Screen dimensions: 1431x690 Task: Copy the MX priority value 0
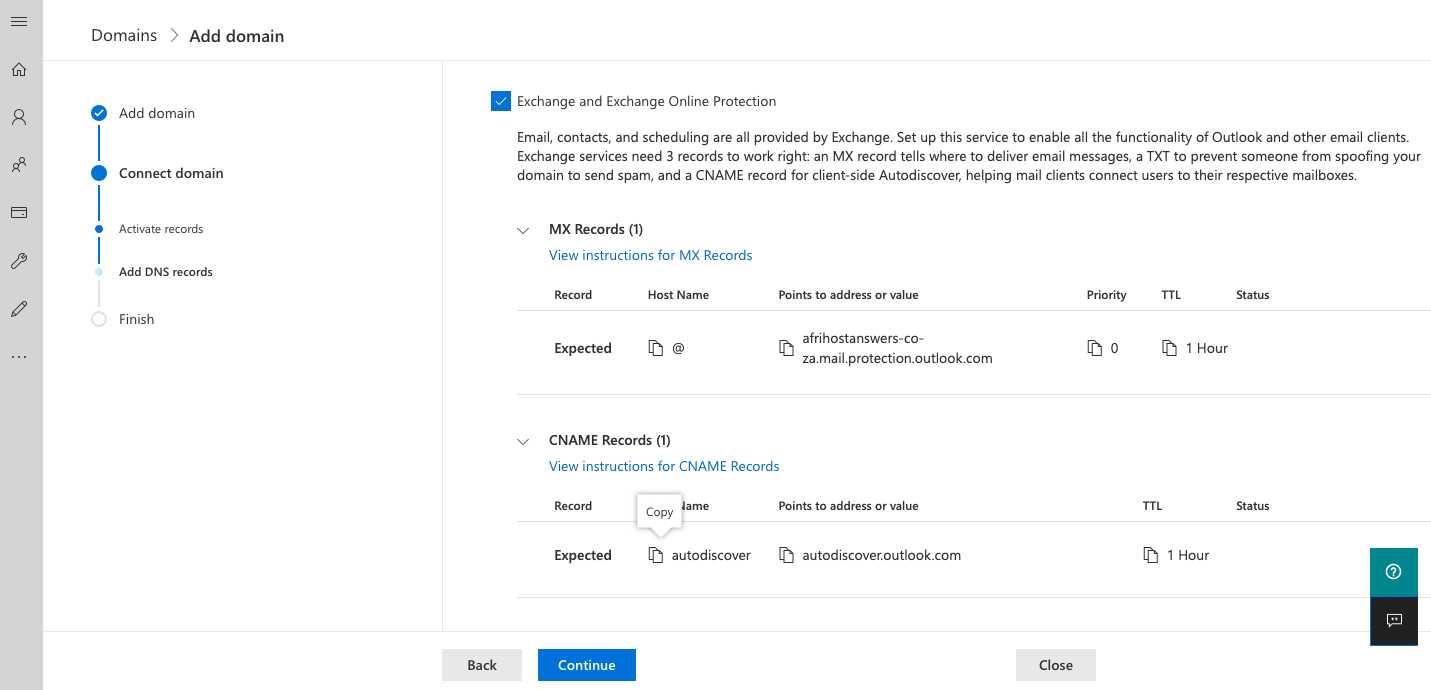point(1095,348)
